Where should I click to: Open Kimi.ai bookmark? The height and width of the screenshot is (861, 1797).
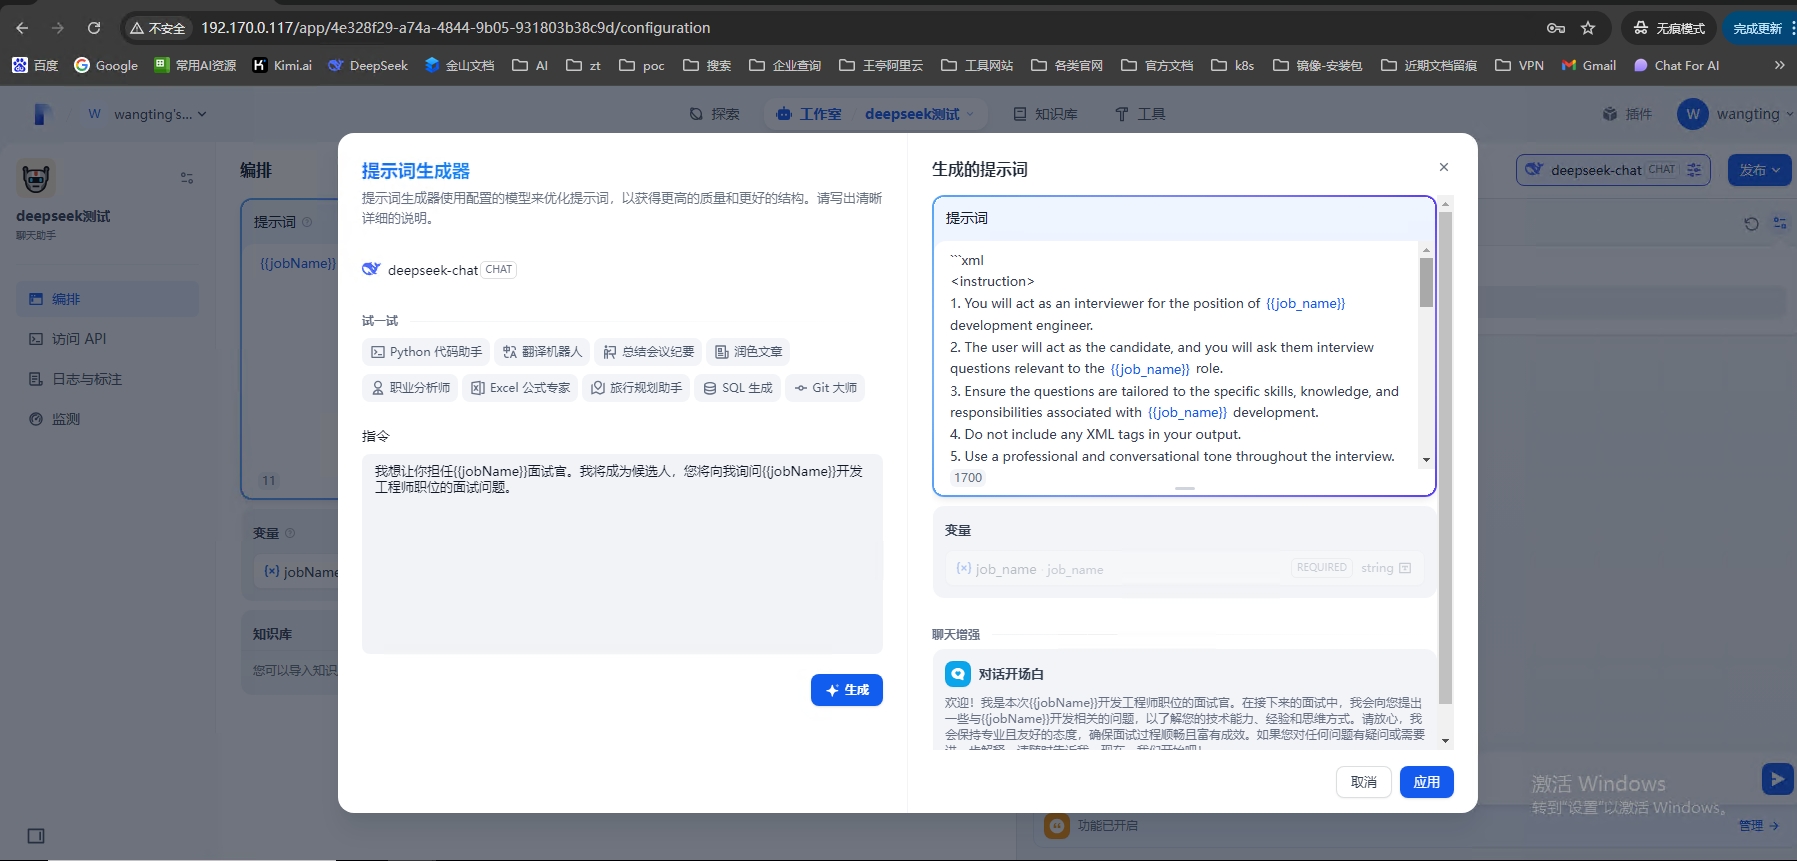pyautogui.click(x=282, y=65)
